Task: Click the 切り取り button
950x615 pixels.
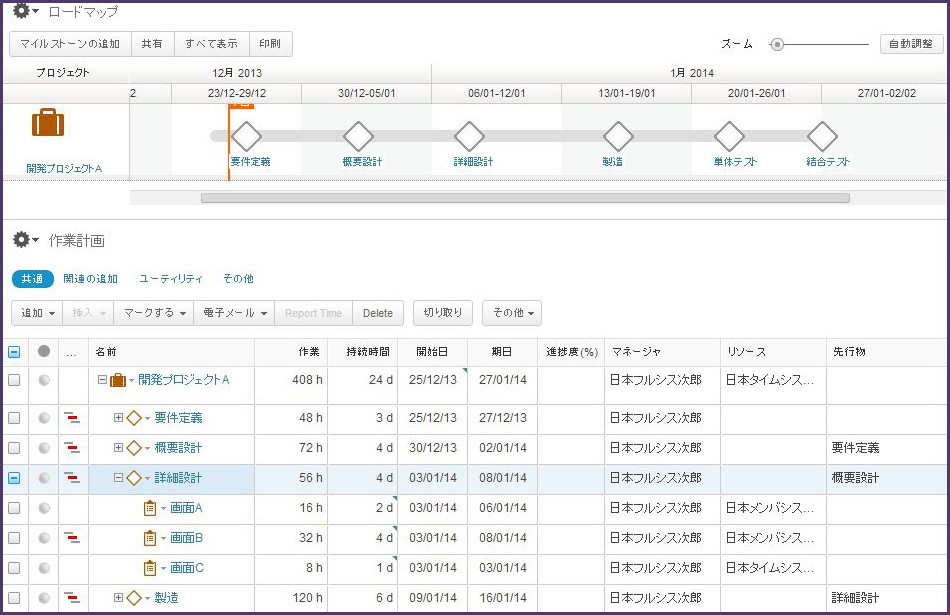Action: point(443,313)
